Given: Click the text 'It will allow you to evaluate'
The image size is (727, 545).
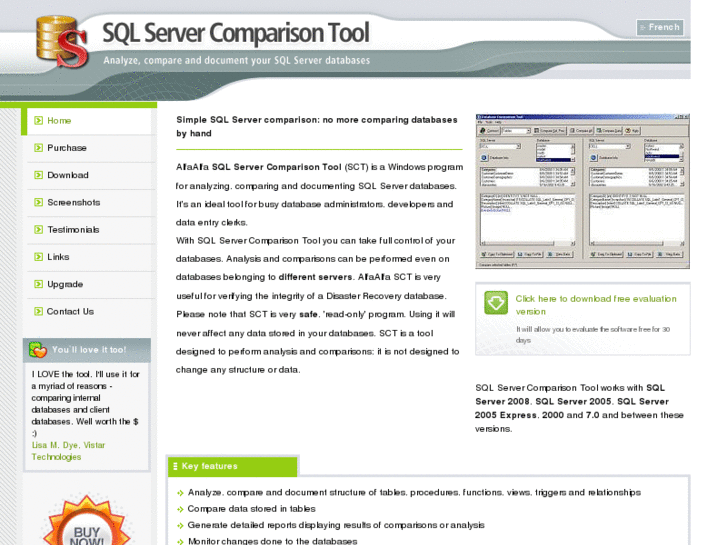Looking at the screenshot, I should coord(593,335).
